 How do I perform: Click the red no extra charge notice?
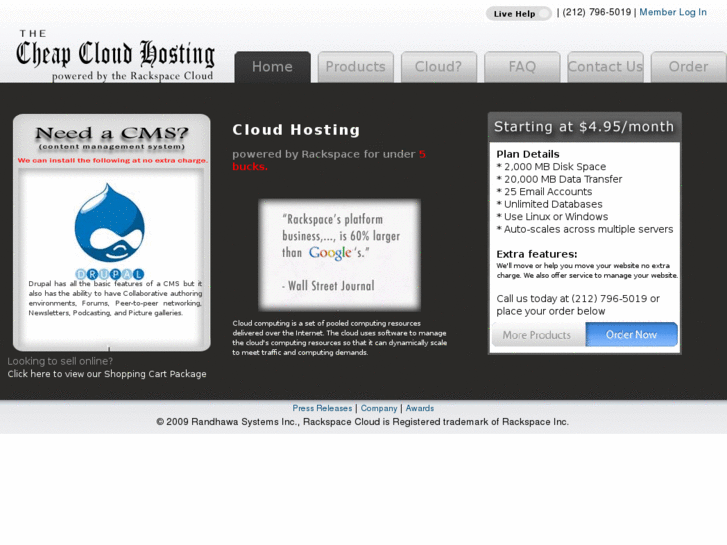[x=113, y=160]
